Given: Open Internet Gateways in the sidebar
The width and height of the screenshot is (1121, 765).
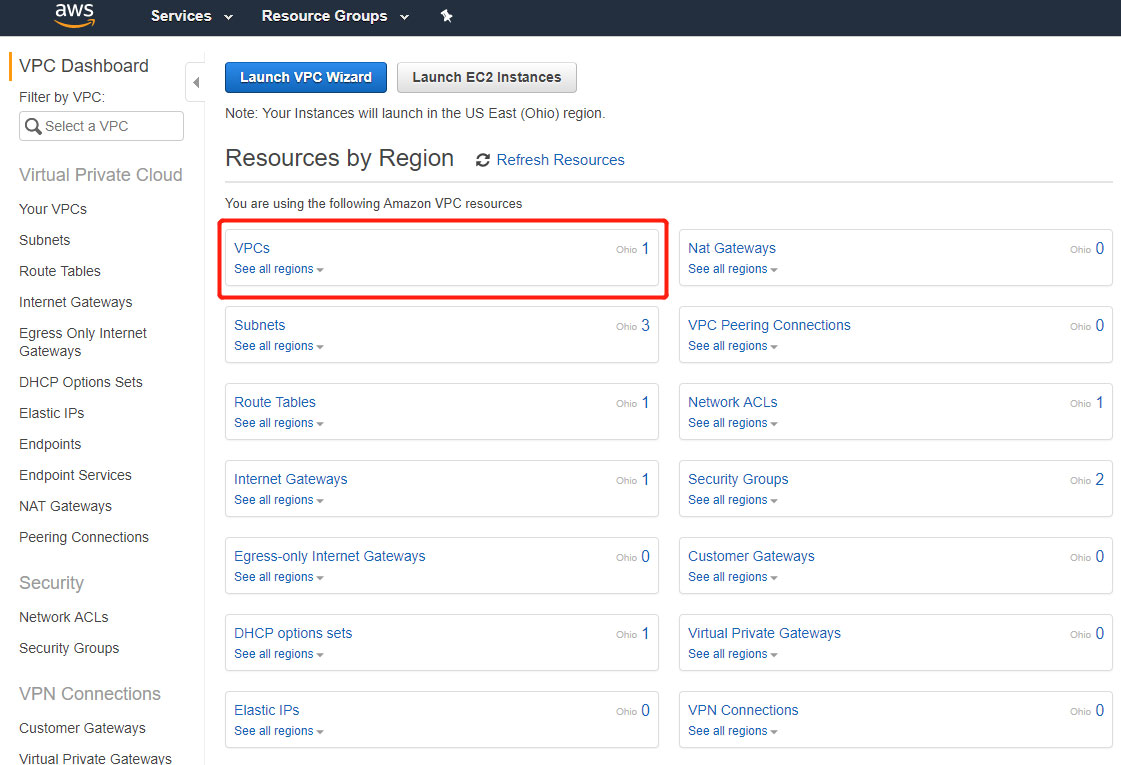Looking at the screenshot, I should [75, 302].
